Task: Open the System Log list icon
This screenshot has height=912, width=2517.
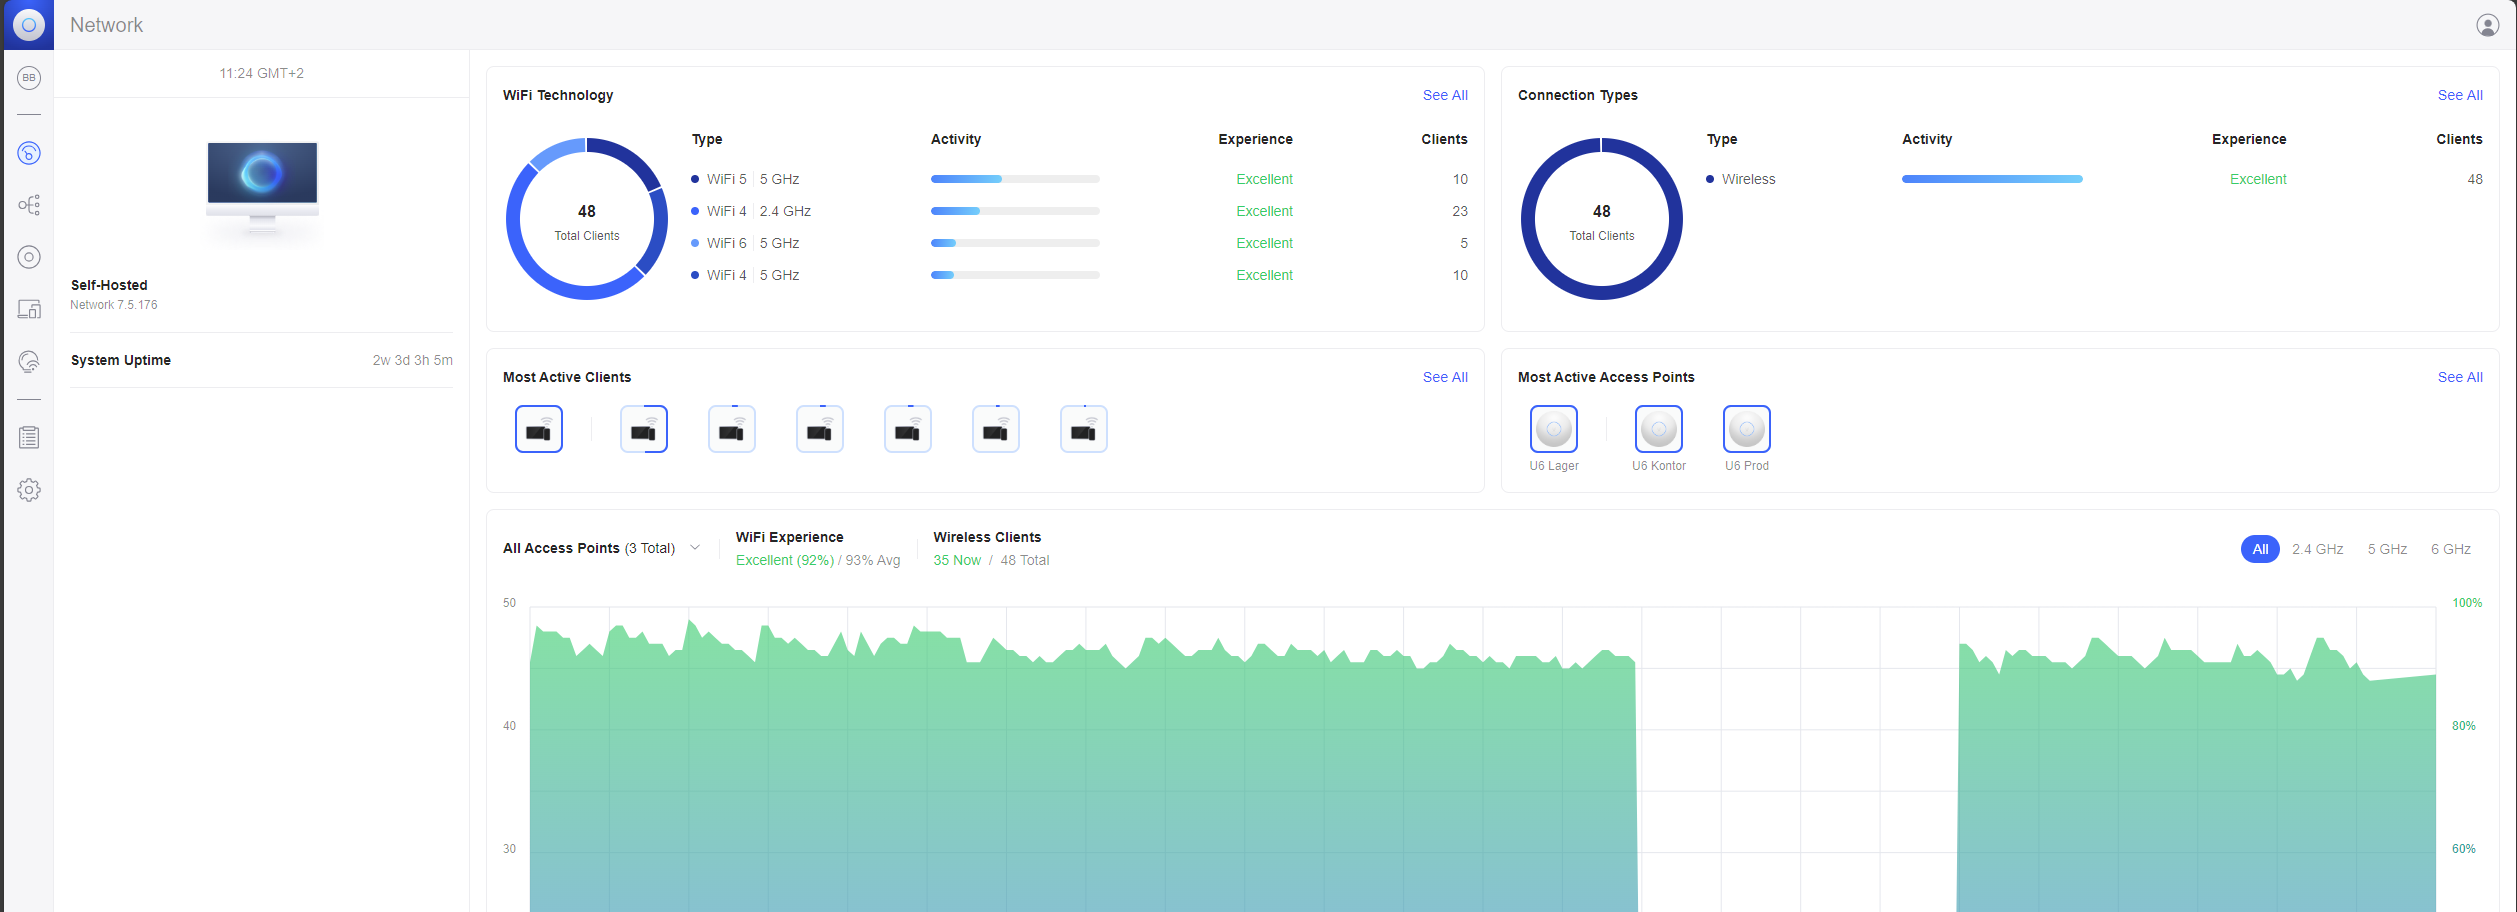Action: (x=29, y=437)
